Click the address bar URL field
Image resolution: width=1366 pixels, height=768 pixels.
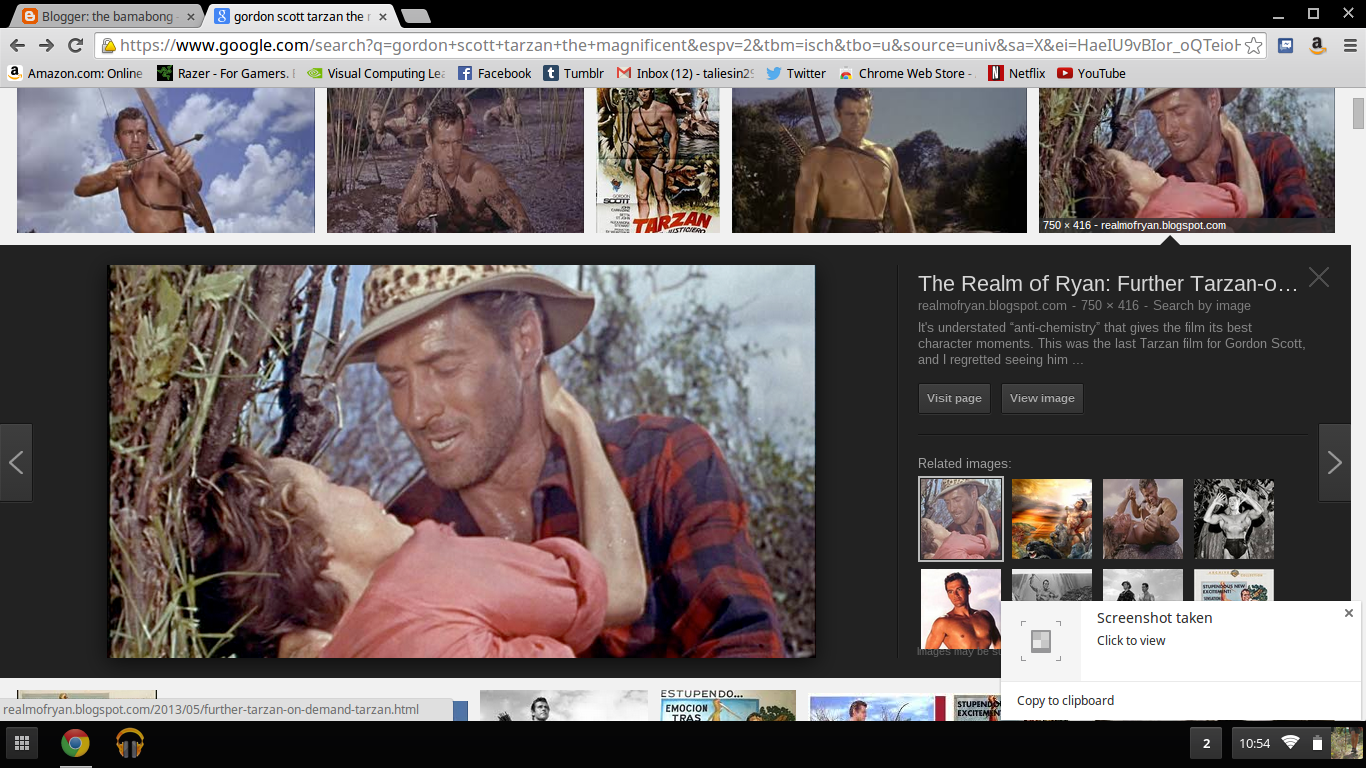pos(679,45)
